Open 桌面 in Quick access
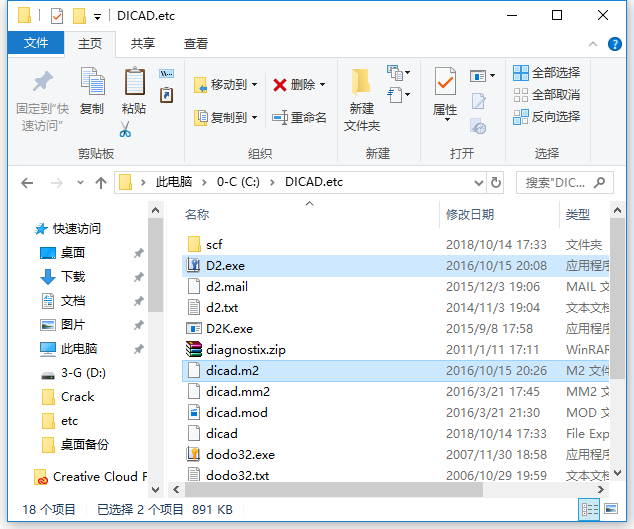Viewport: 634px width, 529px height. pos(73,253)
